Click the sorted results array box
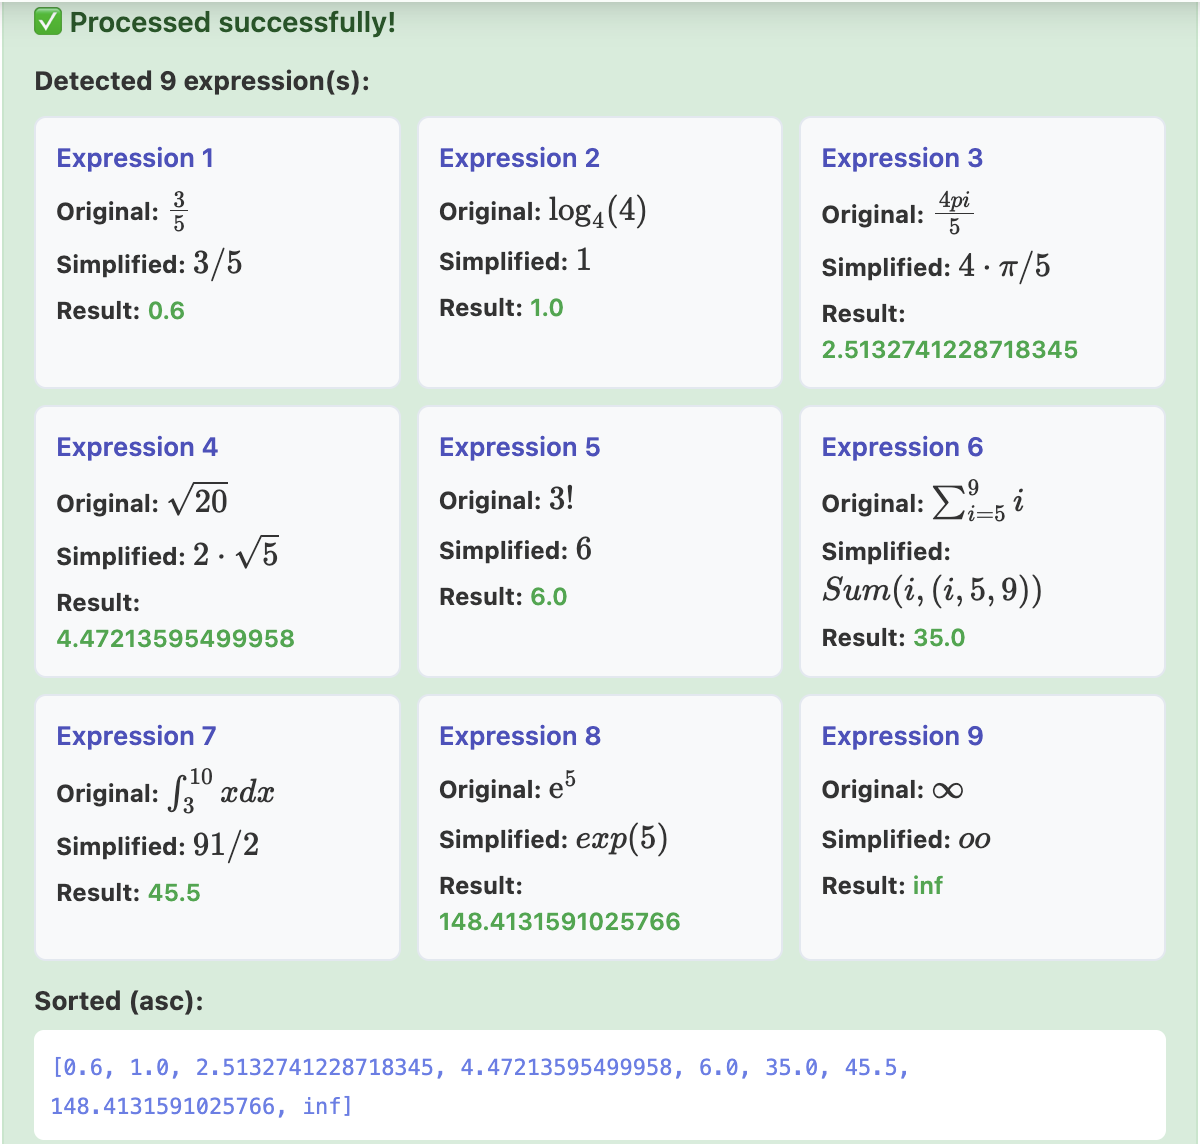1200x1144 pixels. click(599, 1086)
